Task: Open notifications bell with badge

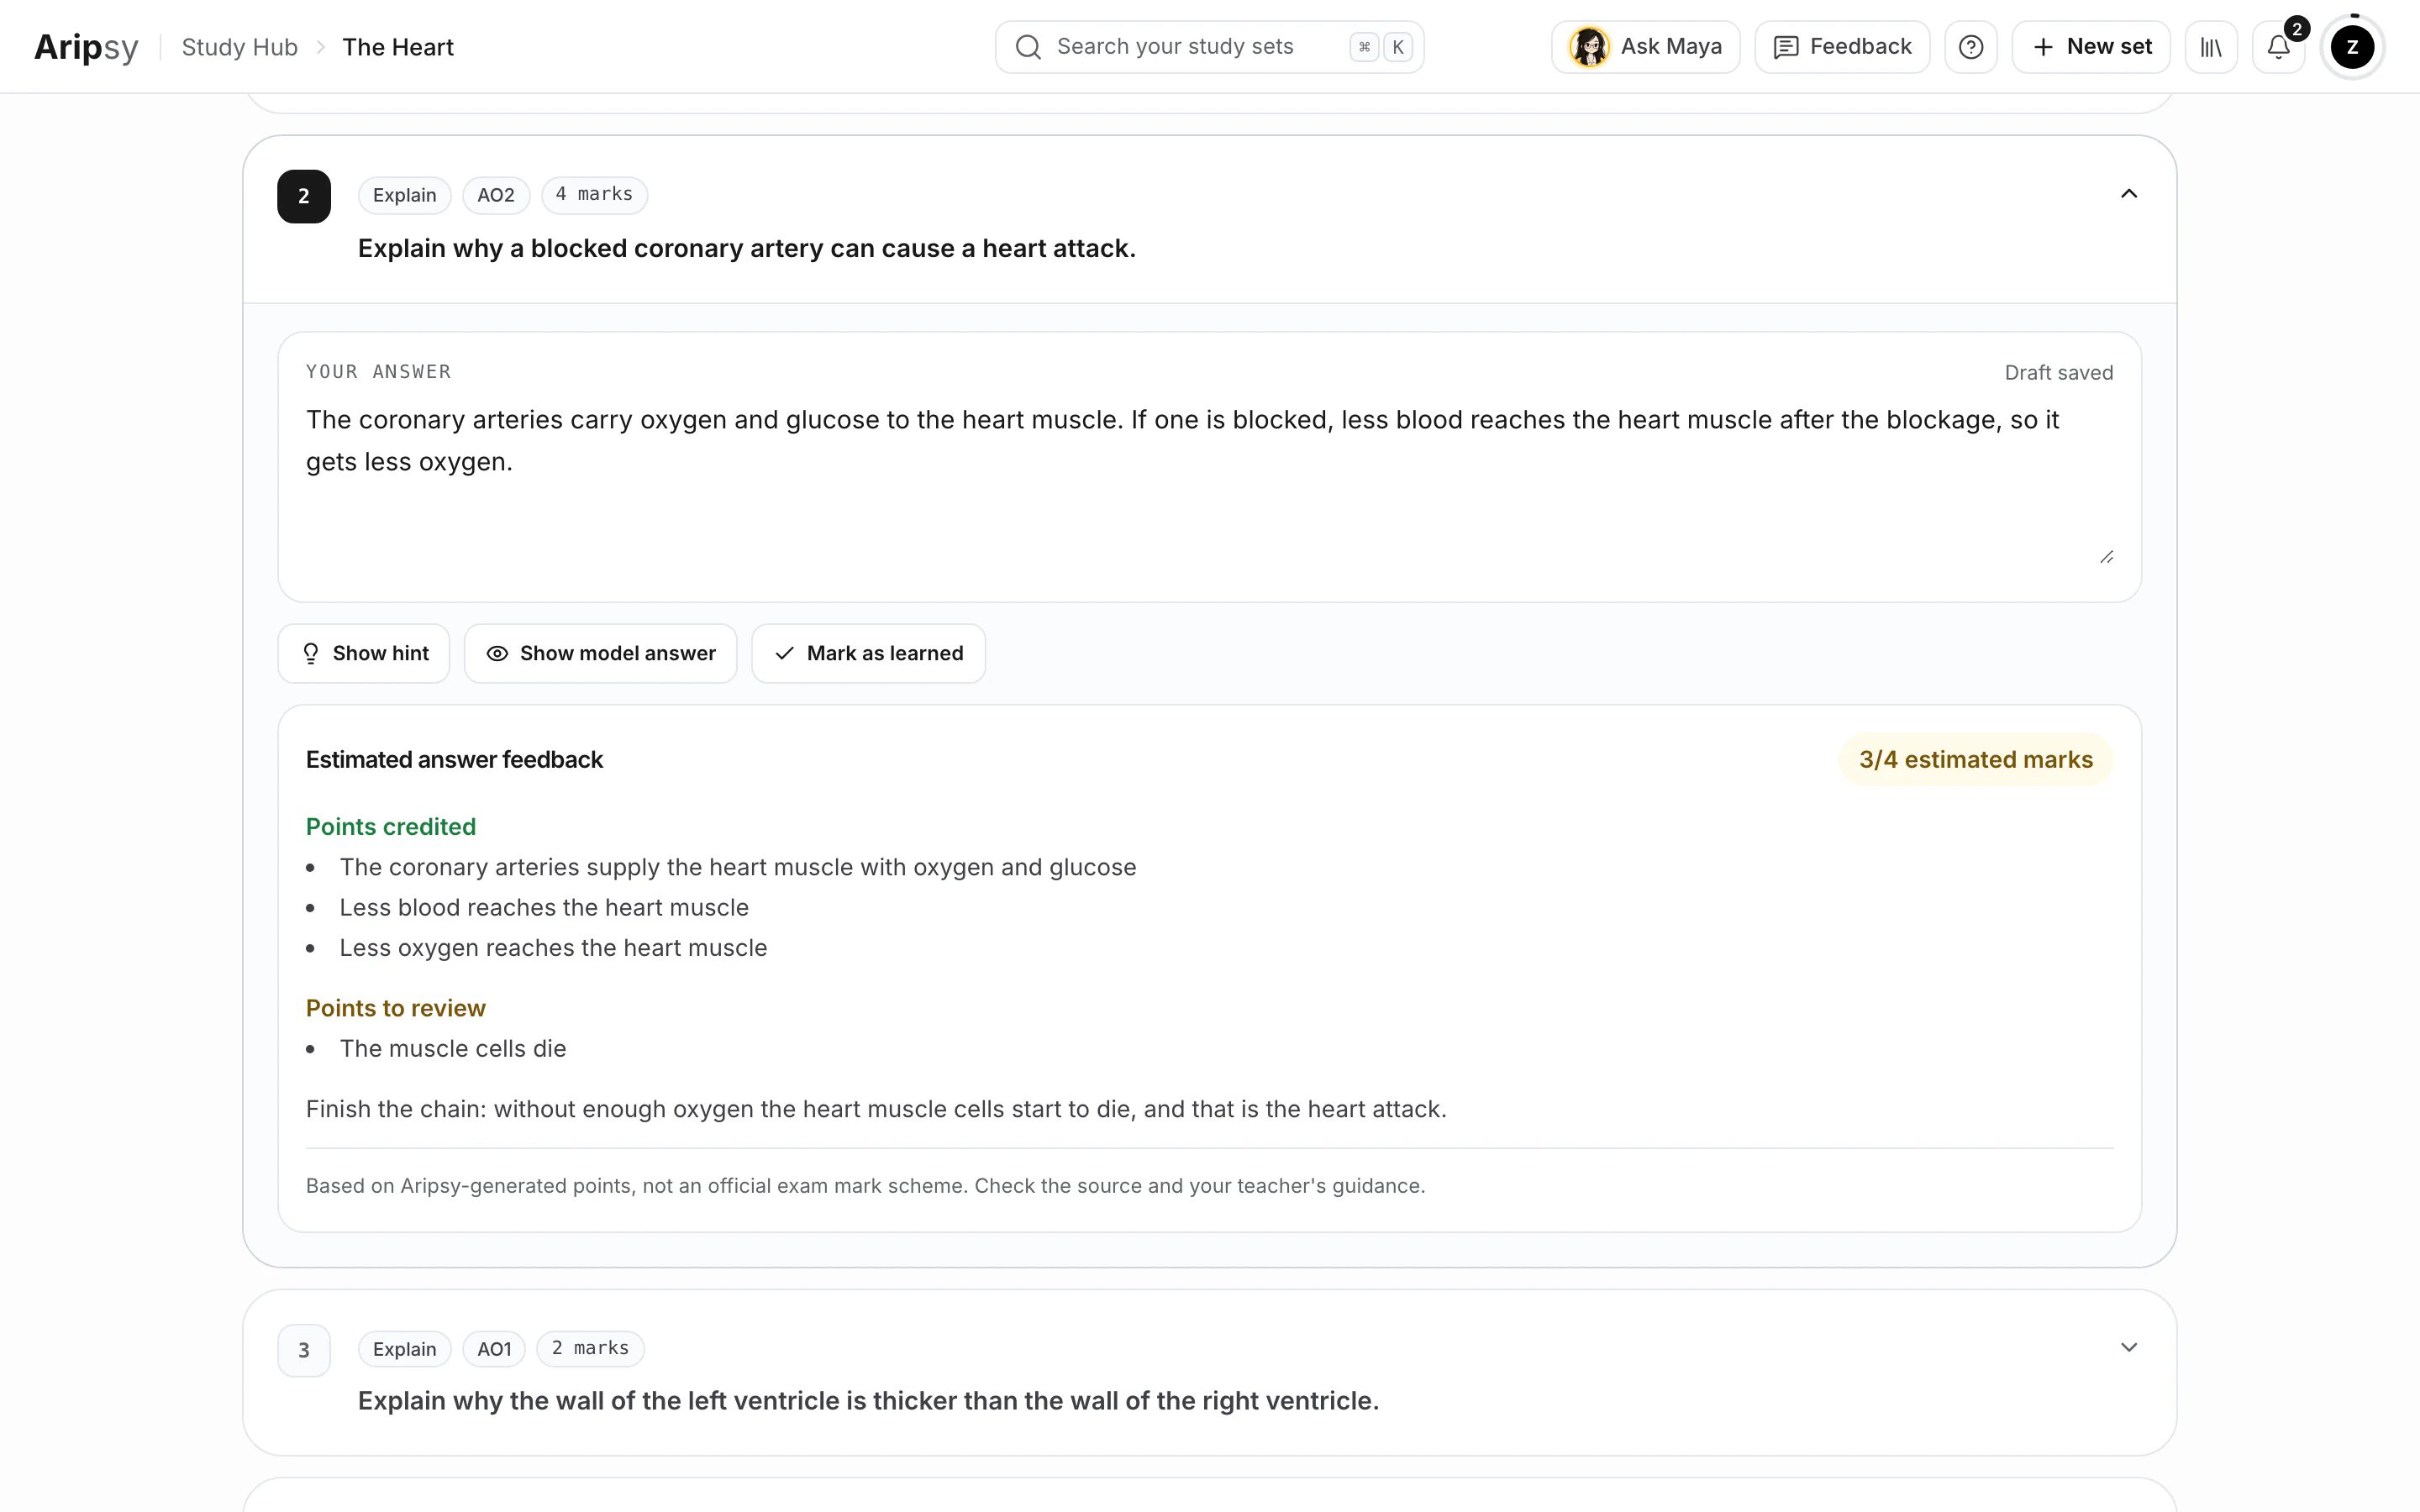Action: (x=2278, y=47)
